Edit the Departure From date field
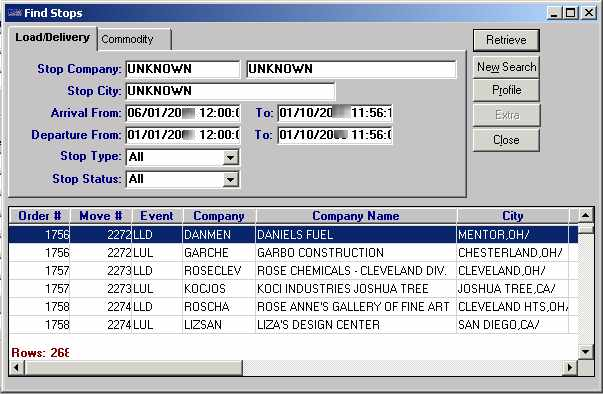This screenshot has height=394, width=603. pos(183,135)
